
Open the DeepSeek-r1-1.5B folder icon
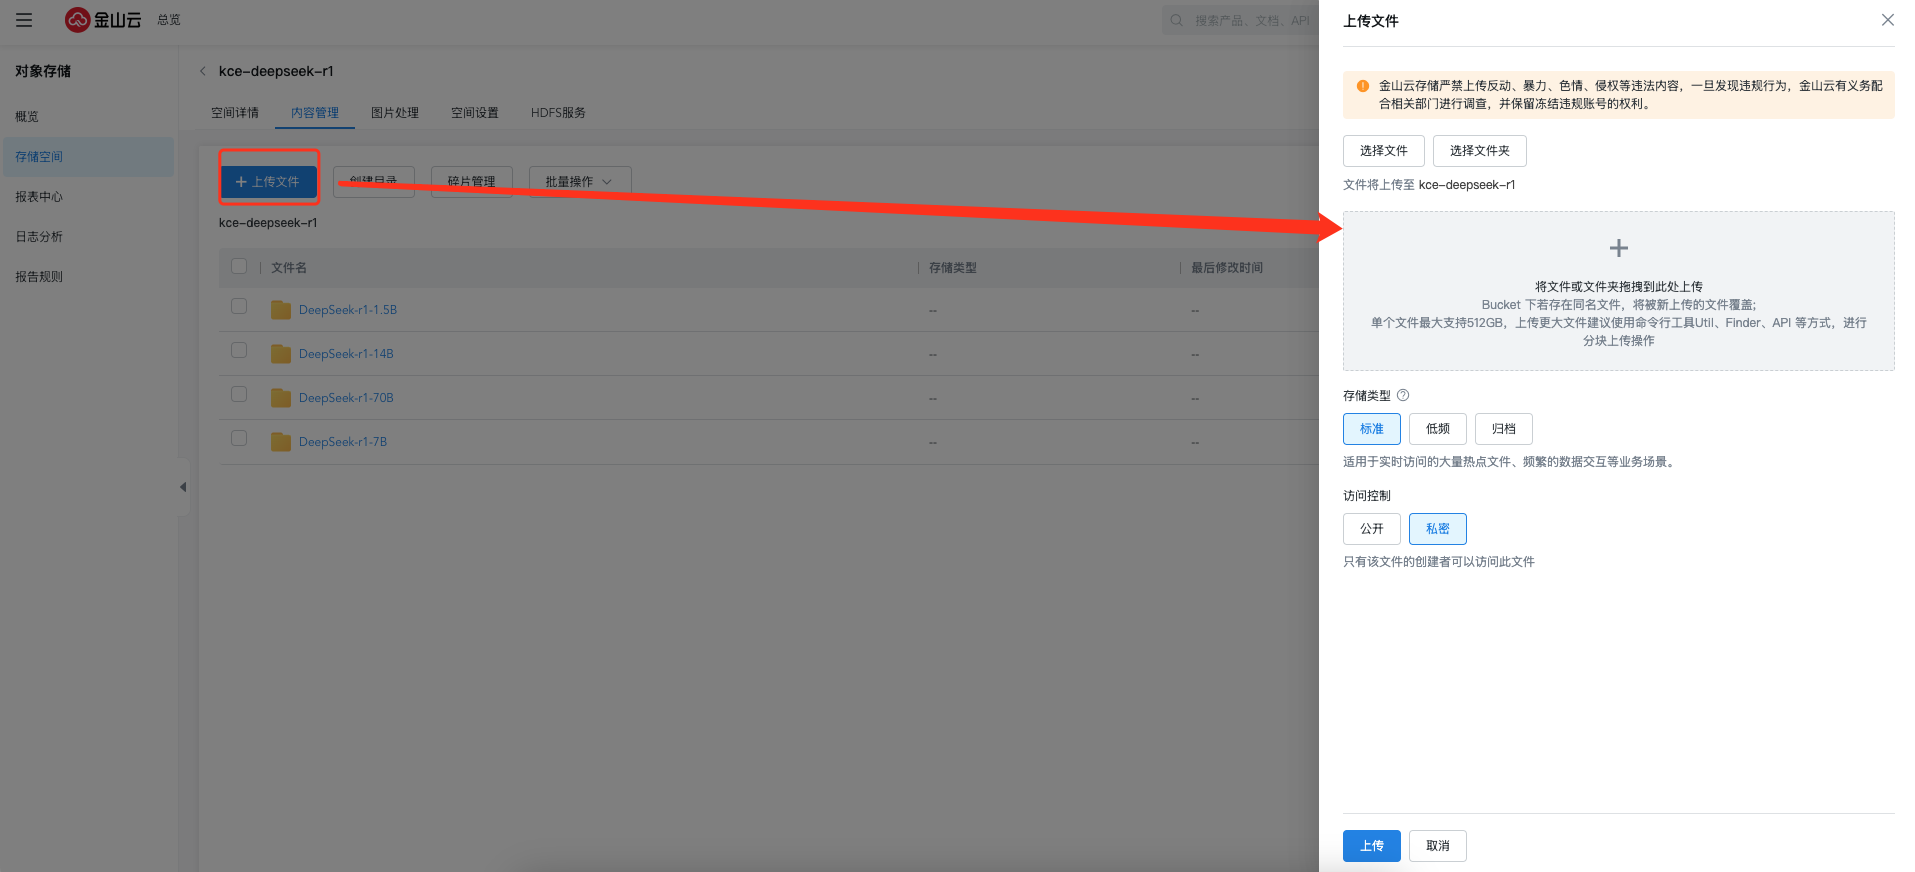(281, 310)
